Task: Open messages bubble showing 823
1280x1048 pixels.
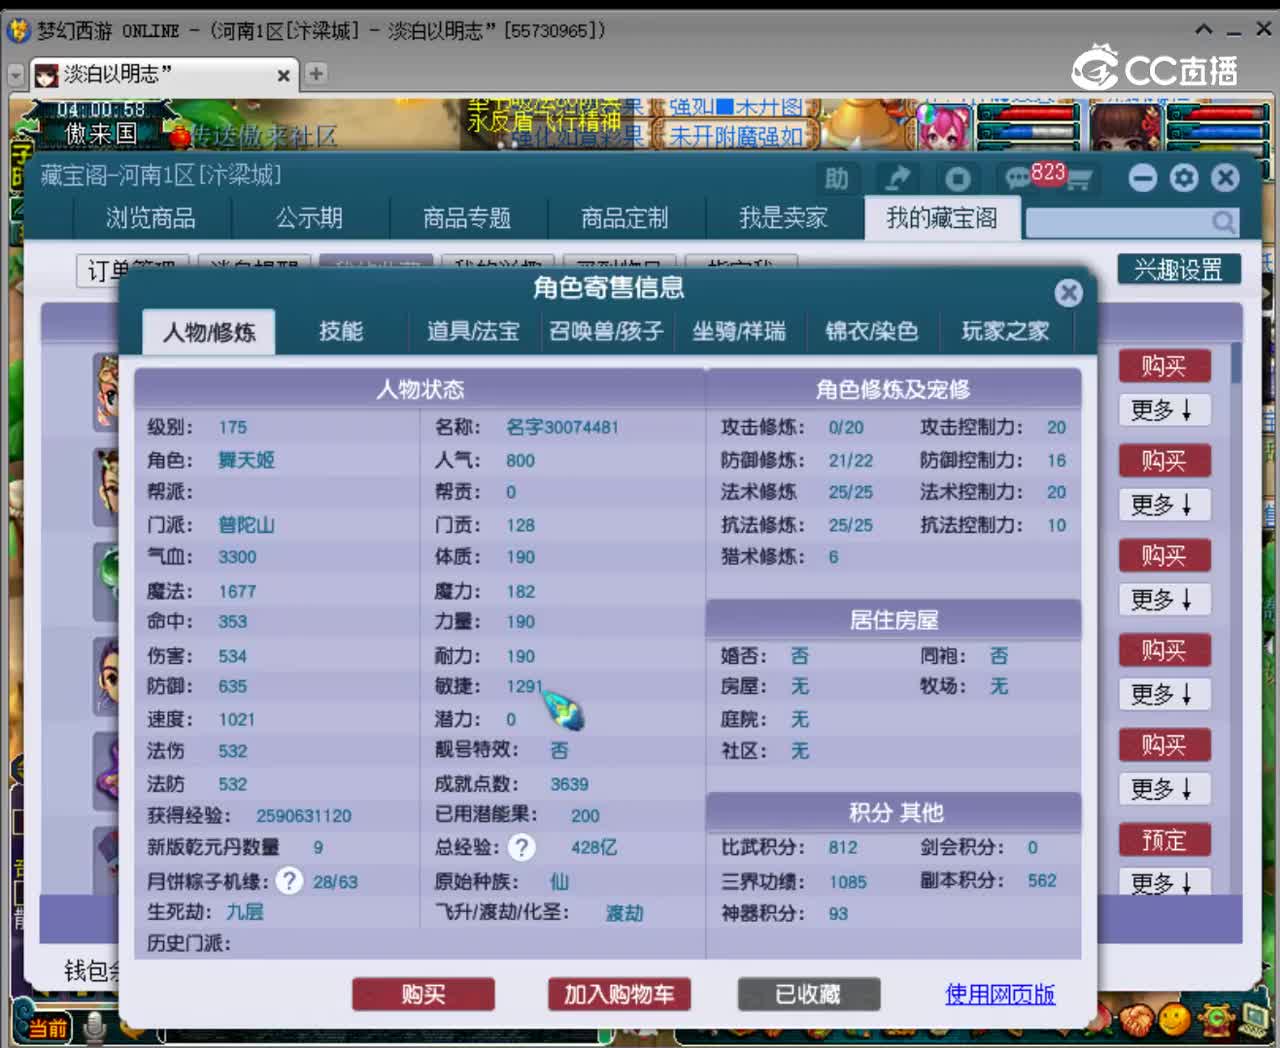Action: click(1034, 176)
